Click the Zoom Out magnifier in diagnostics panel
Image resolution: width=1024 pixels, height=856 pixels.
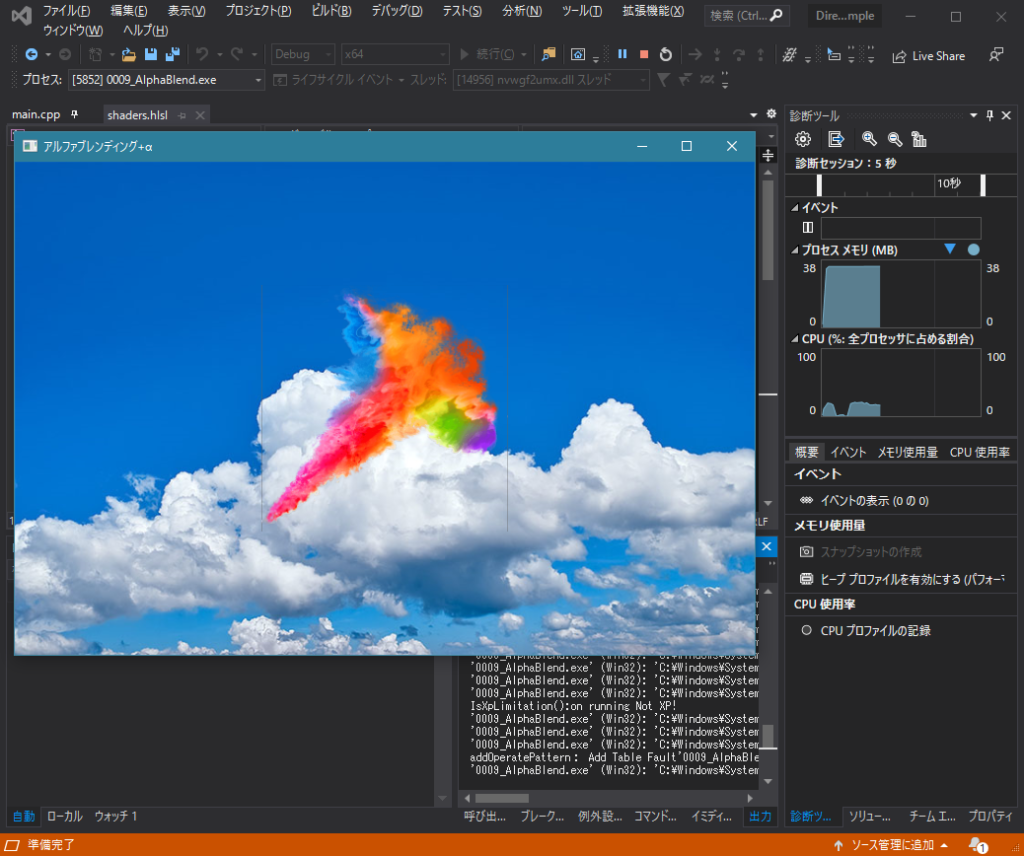tap(896, 139)
